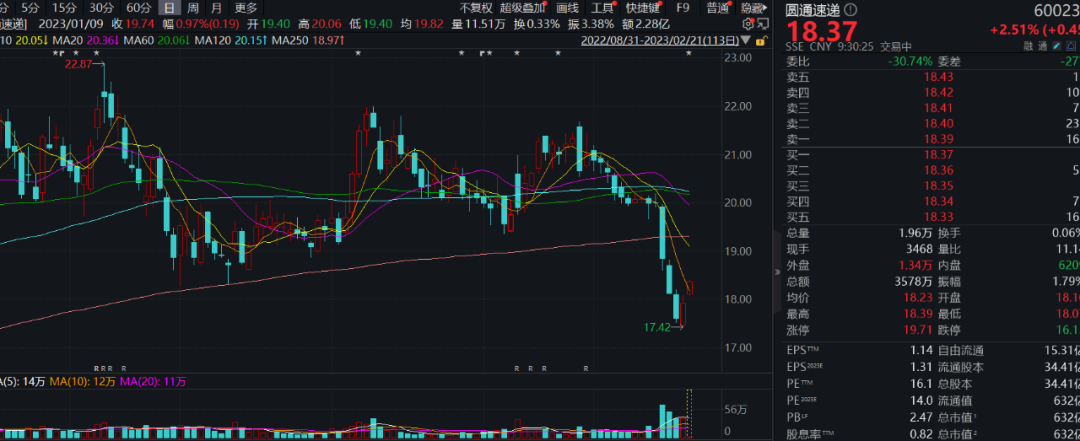Open the 更多 periods dropdown
The image size is (1080, 441).
246,8
